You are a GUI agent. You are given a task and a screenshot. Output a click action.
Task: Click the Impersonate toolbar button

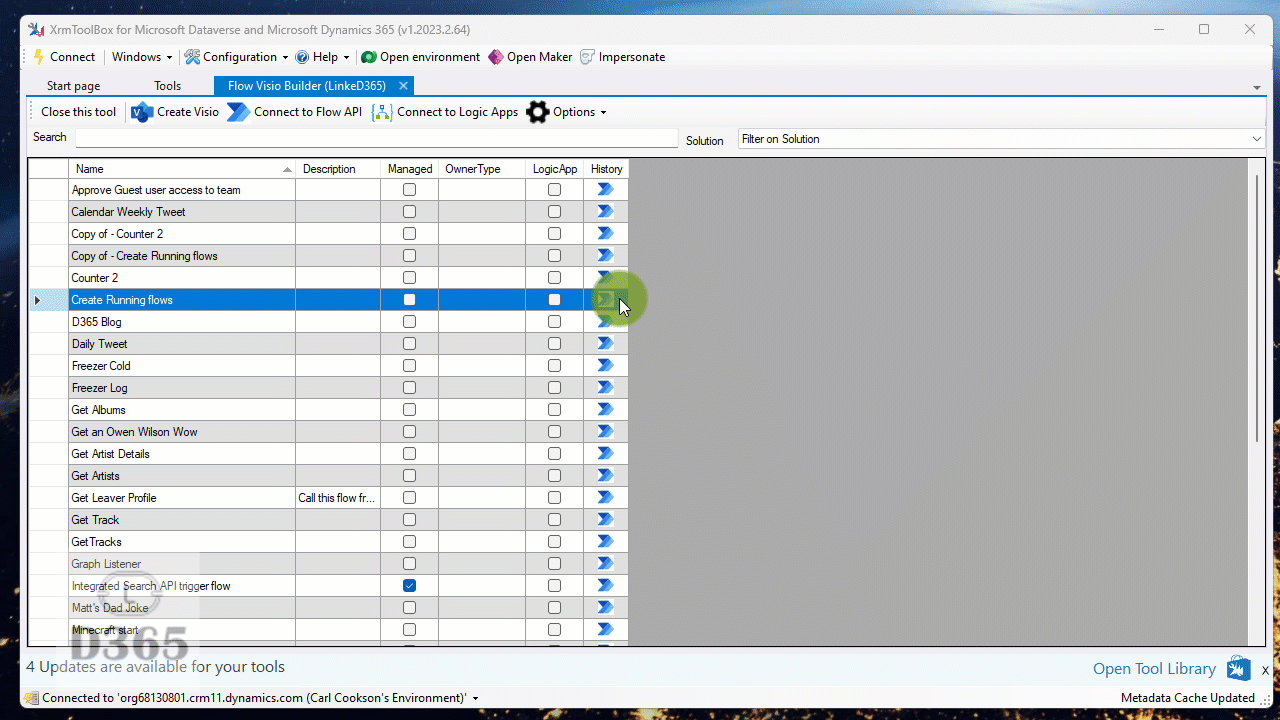coord(622,57)
